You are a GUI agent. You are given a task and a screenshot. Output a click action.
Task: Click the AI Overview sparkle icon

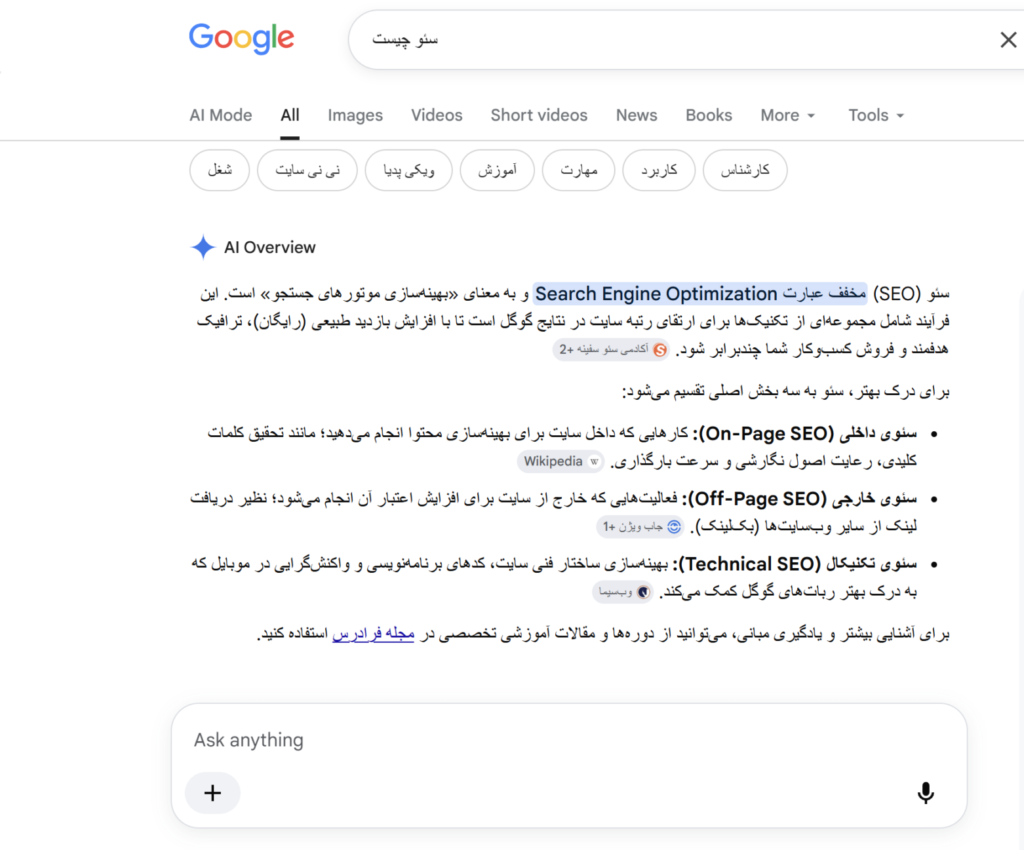point(203,247)
